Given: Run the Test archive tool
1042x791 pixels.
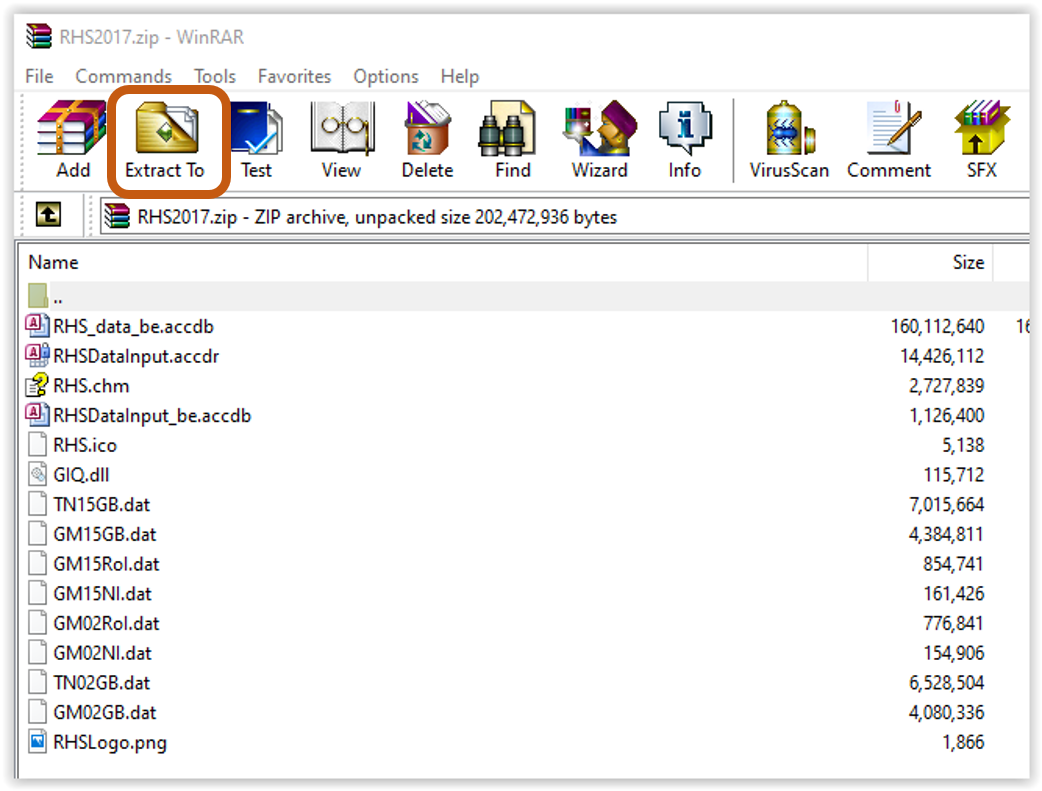Looking at the screenshot, I should 256,140.
